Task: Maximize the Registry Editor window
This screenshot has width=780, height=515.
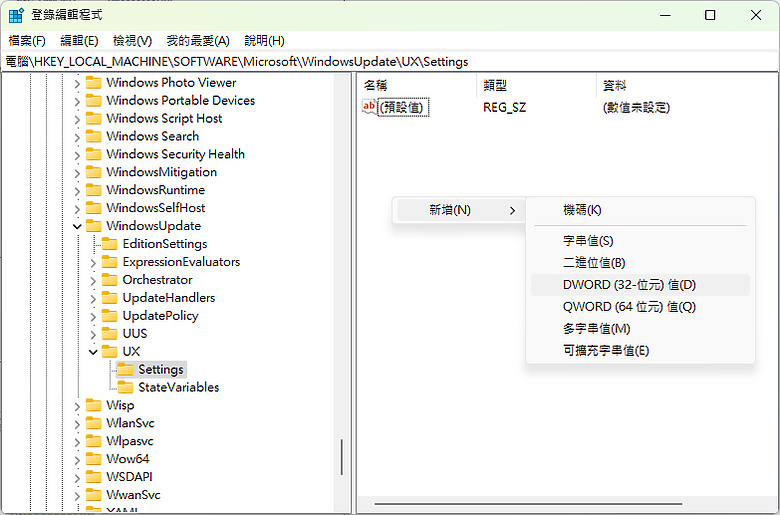Action: 710,15
